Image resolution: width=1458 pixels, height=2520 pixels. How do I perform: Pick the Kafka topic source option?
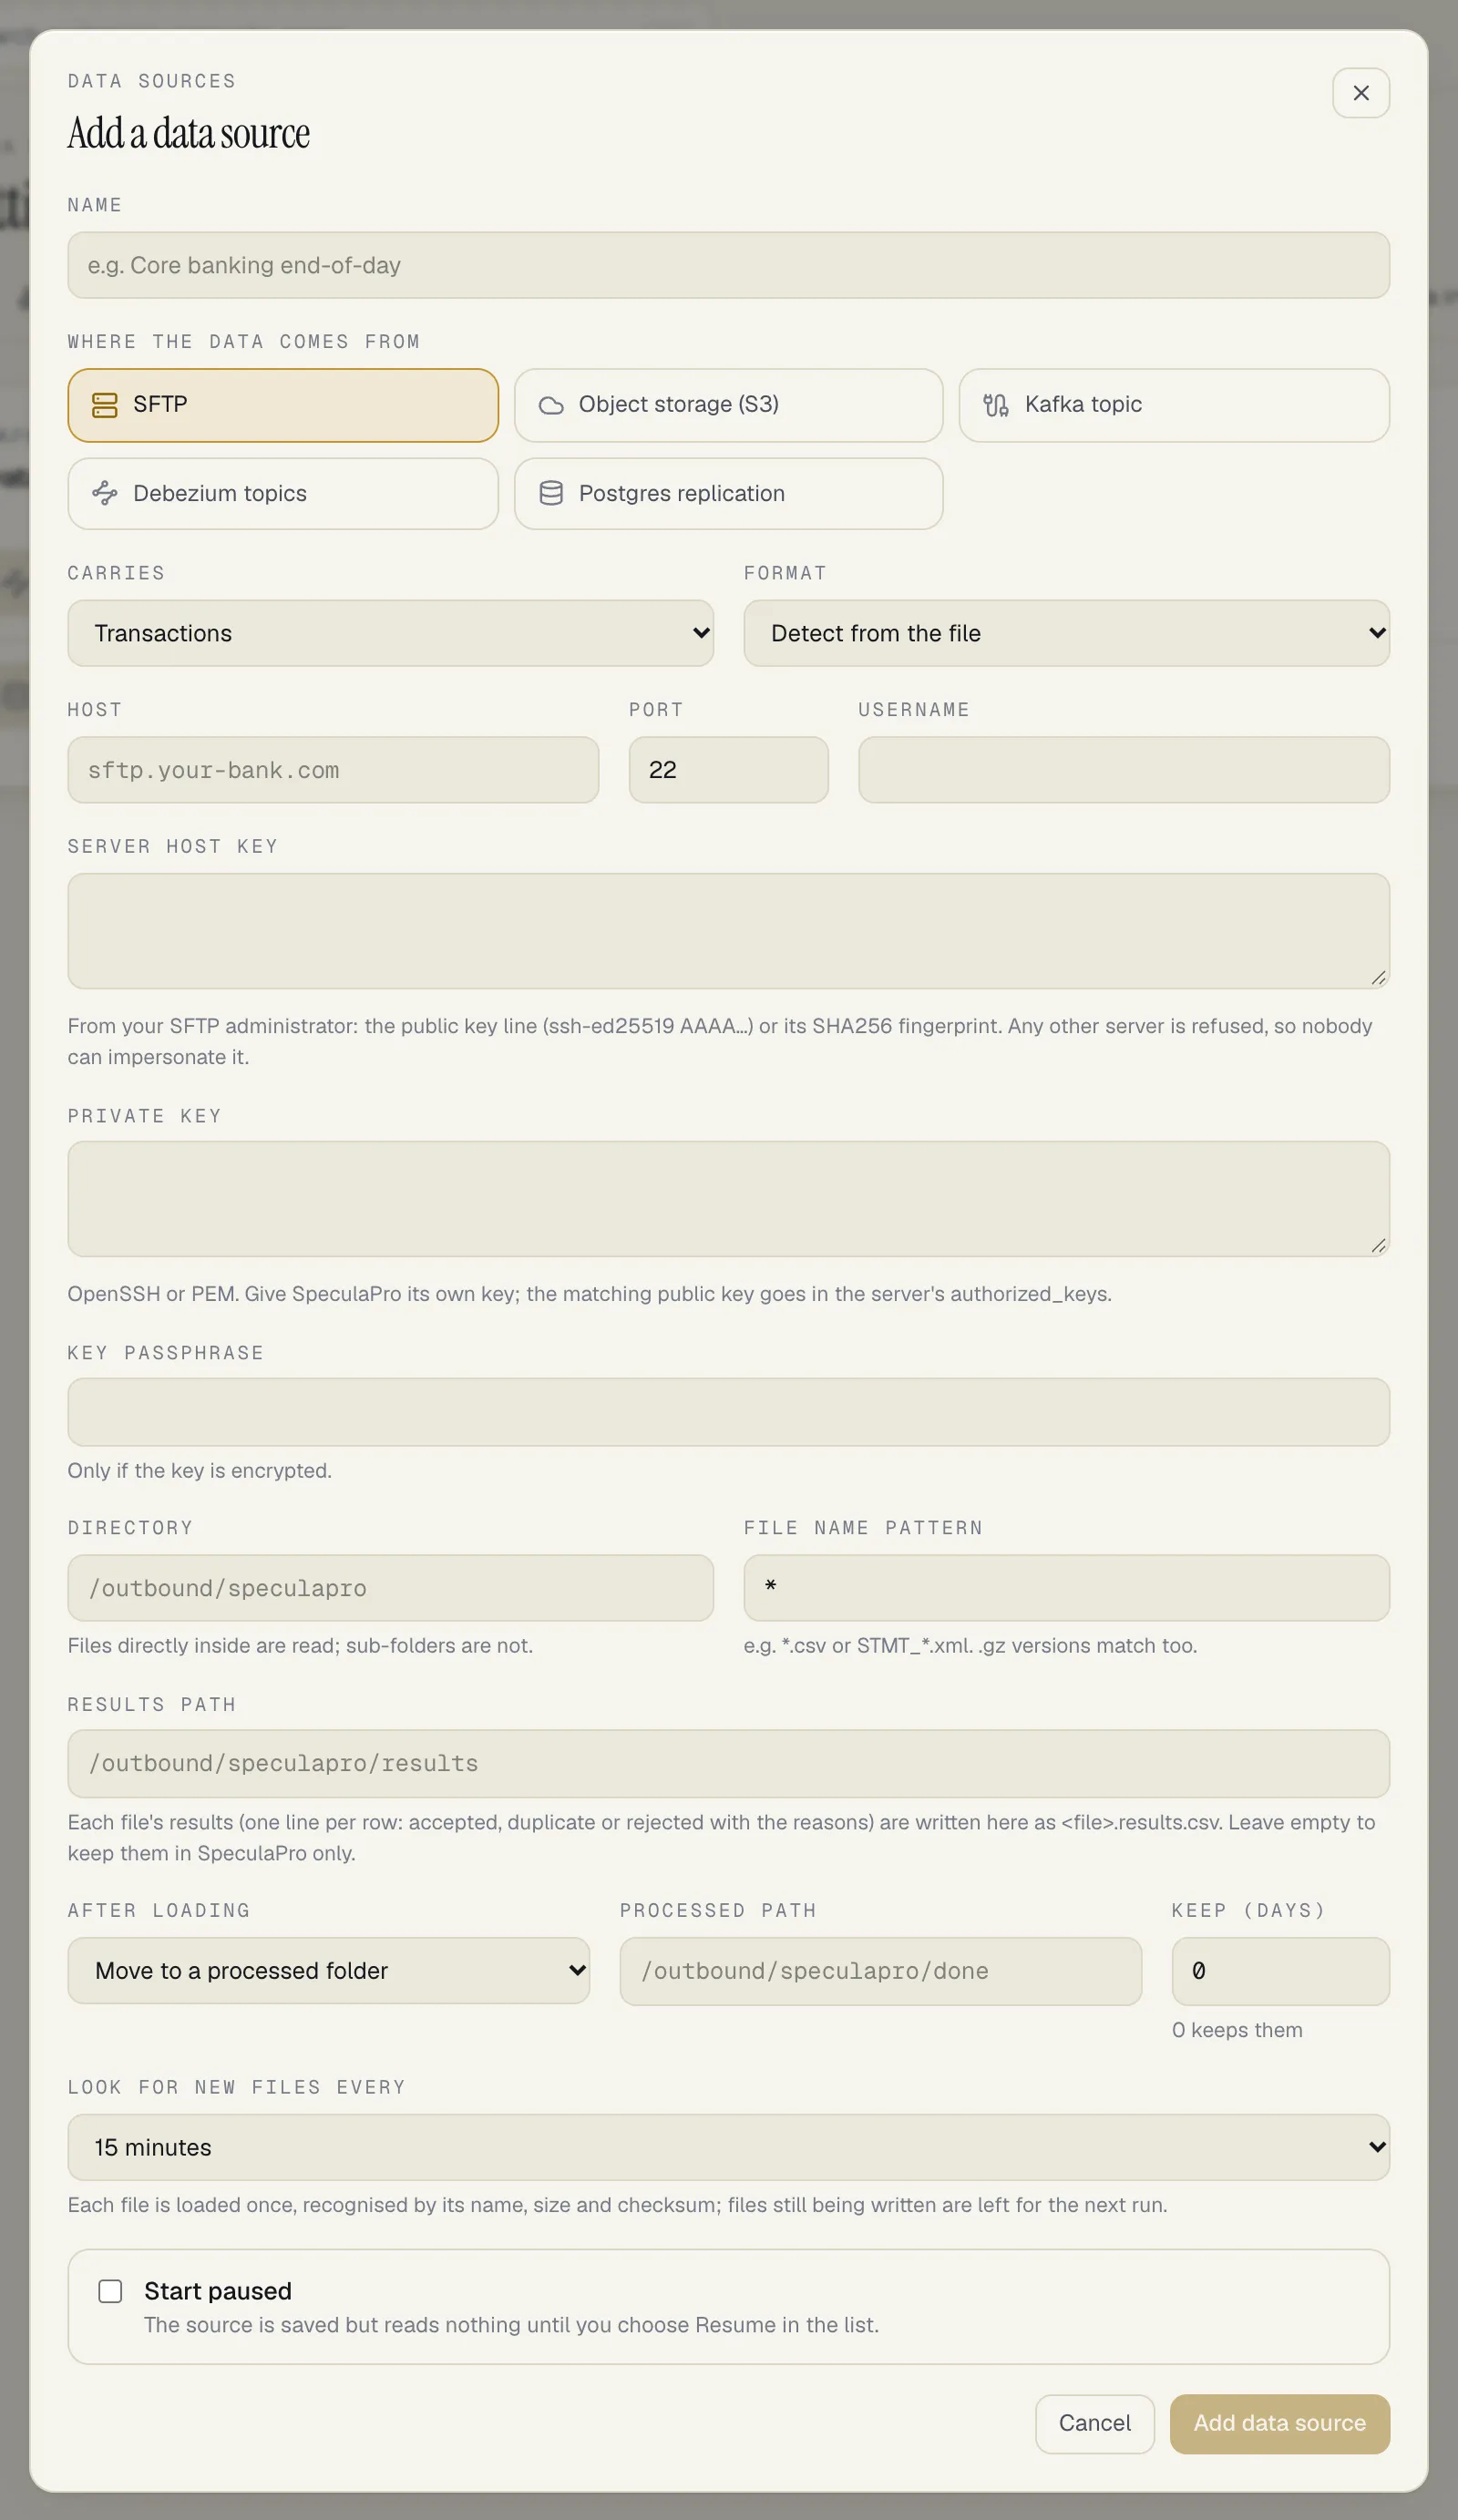1174,405
